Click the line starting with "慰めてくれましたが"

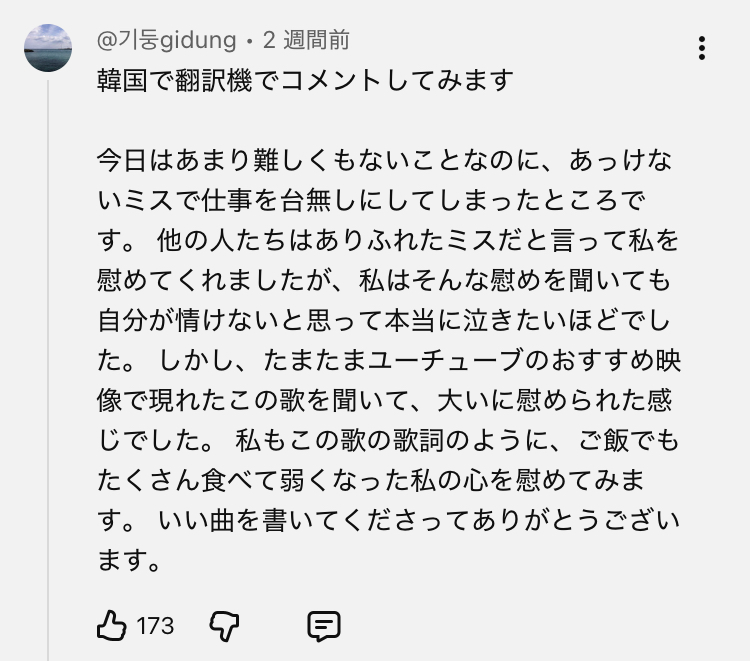click(x=389, y=279)
